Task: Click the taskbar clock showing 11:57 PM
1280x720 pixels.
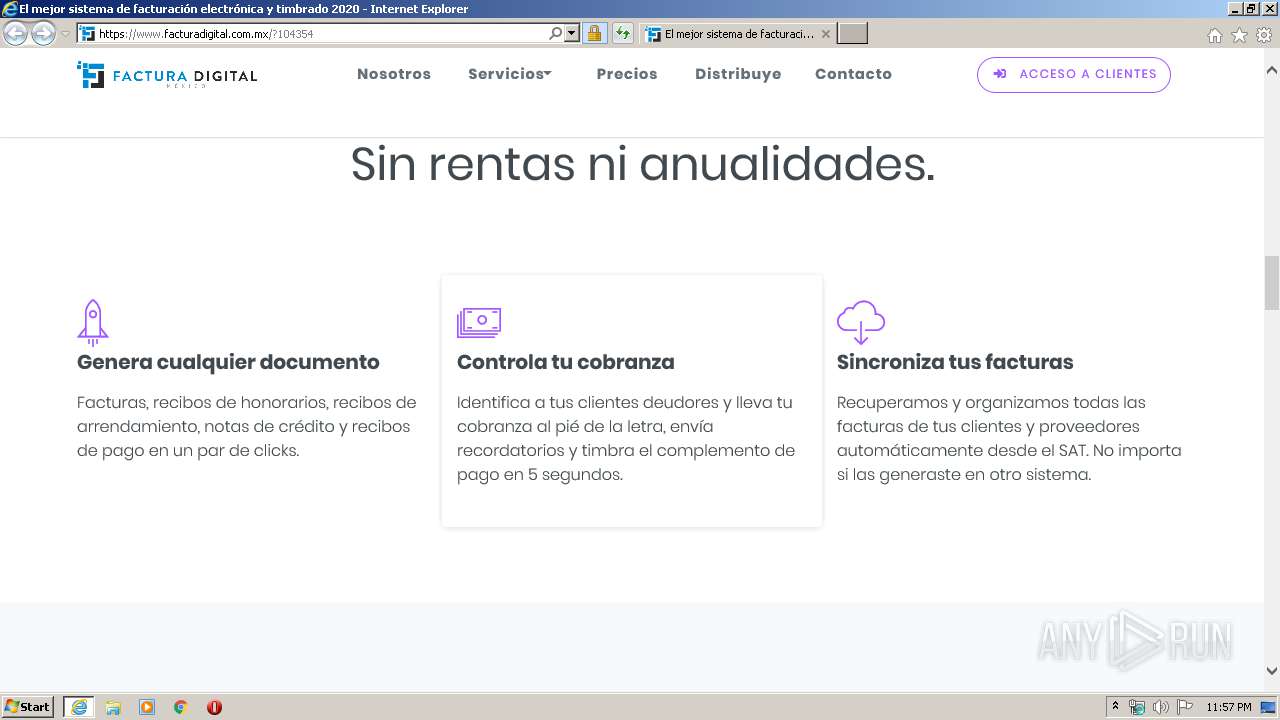Action: 1229,707
